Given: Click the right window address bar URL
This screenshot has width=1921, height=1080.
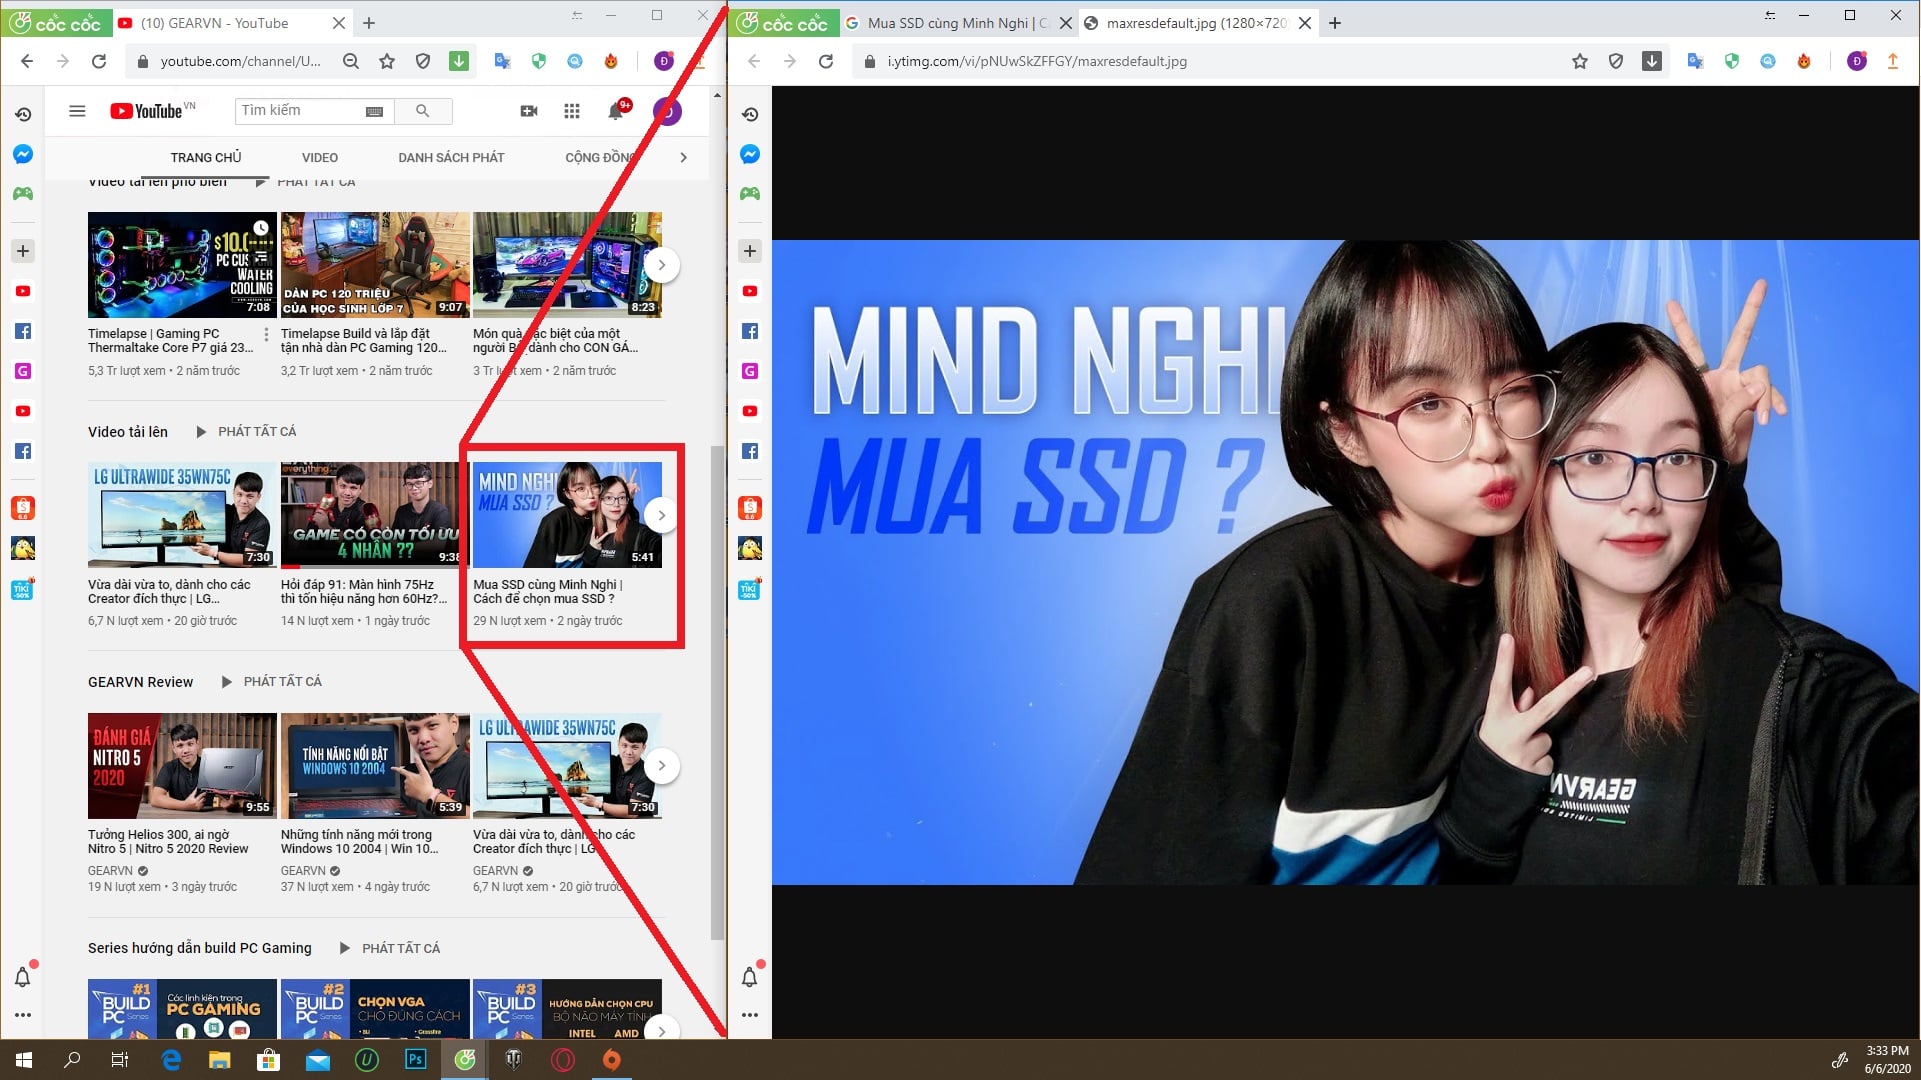Looking at the screenshot, I should point(1037,61).
